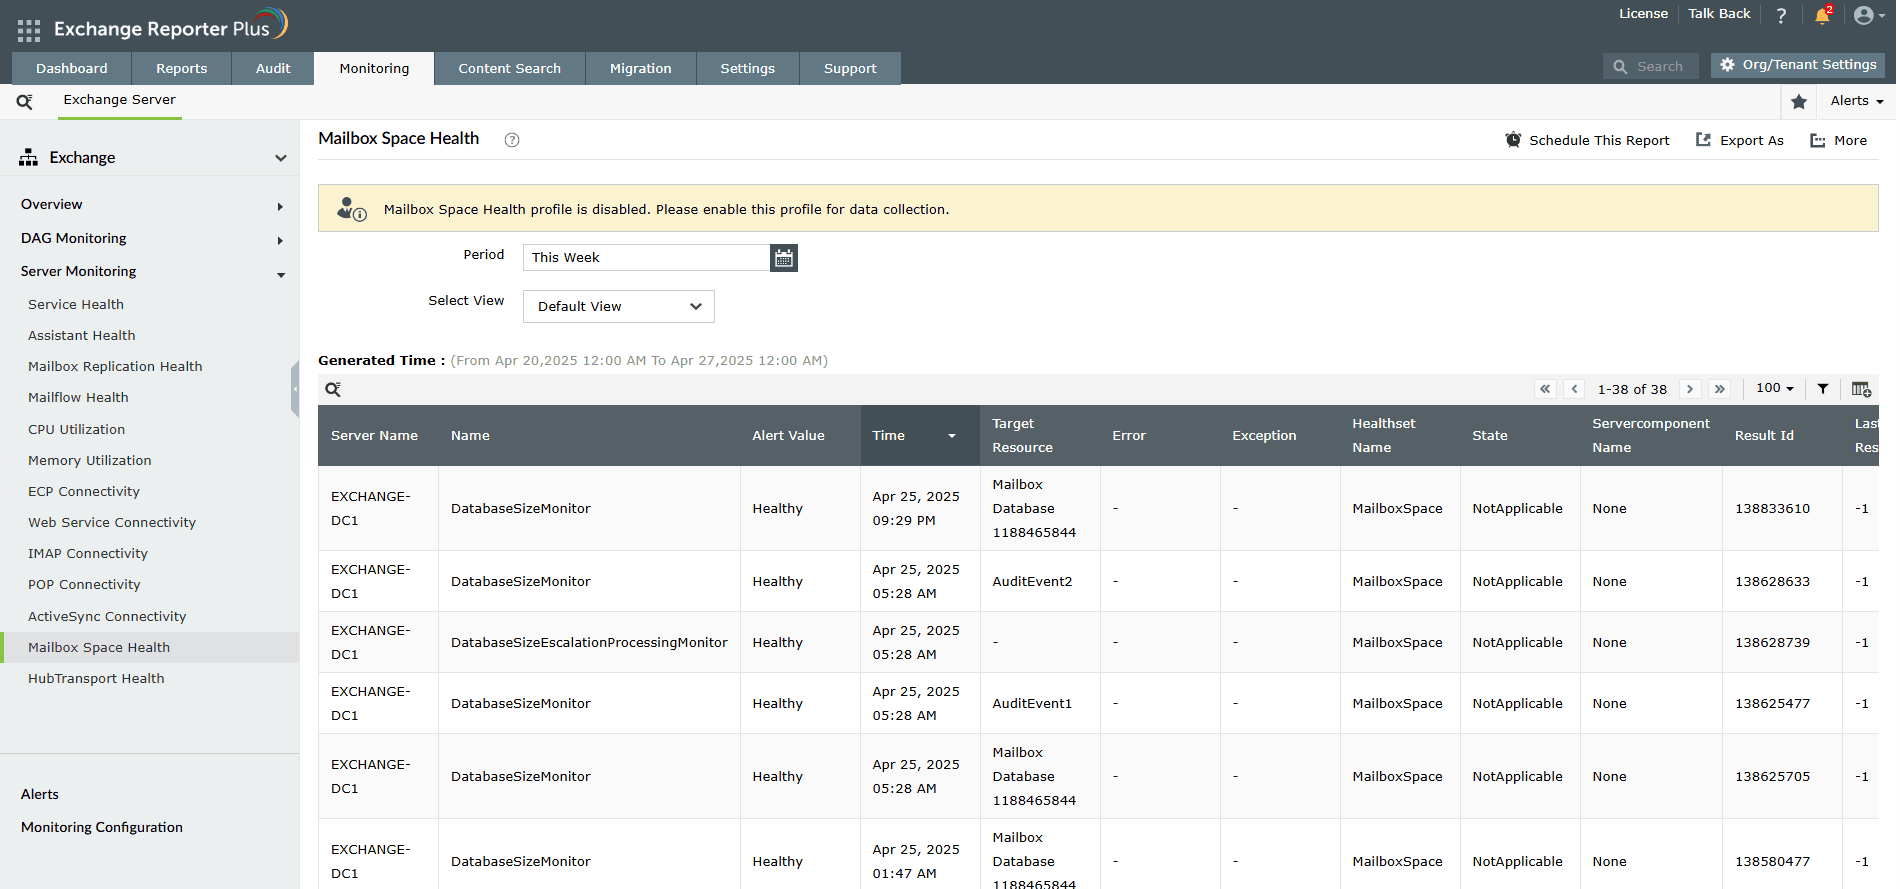Open the Mailbox Space Health help icon
Image resolution: width=1900 pixels, height=889 pixels.
click(512, 140)
